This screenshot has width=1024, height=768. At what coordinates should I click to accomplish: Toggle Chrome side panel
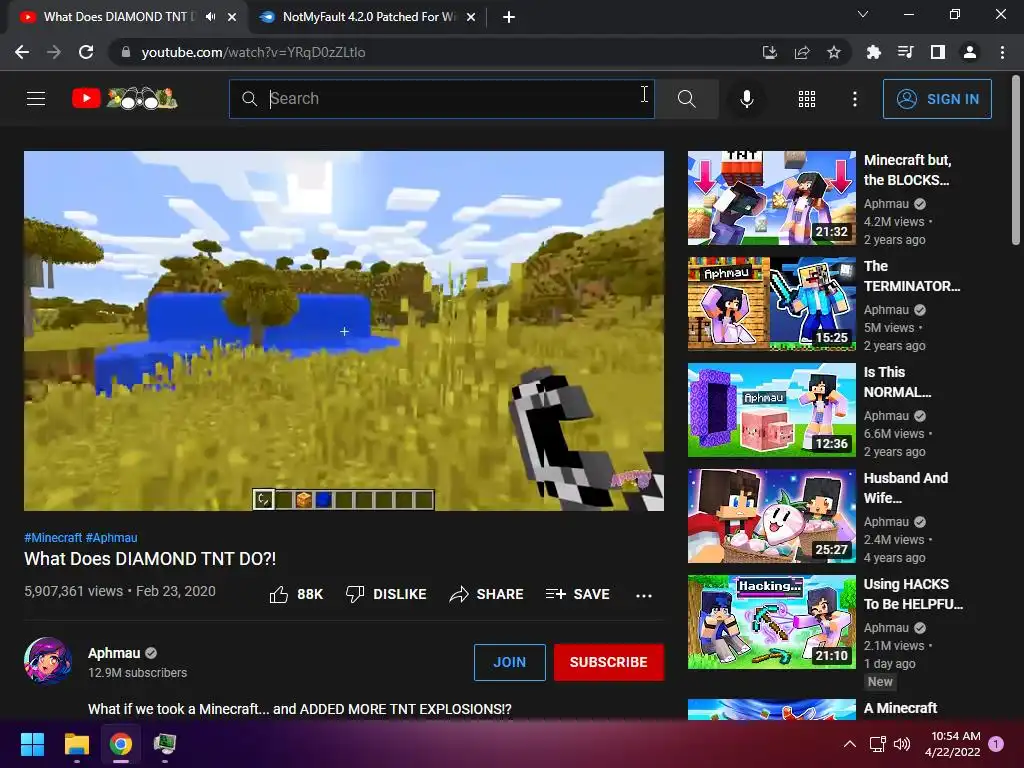tap(938, 52)
